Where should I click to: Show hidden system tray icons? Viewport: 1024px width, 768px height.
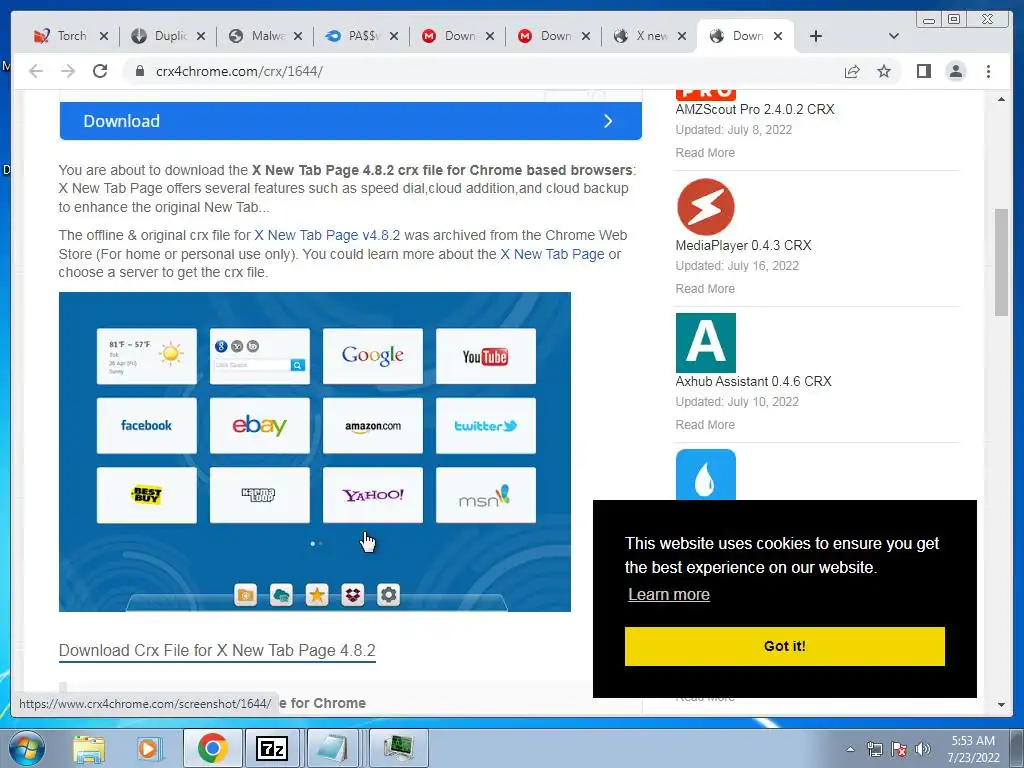pos(850,749)
